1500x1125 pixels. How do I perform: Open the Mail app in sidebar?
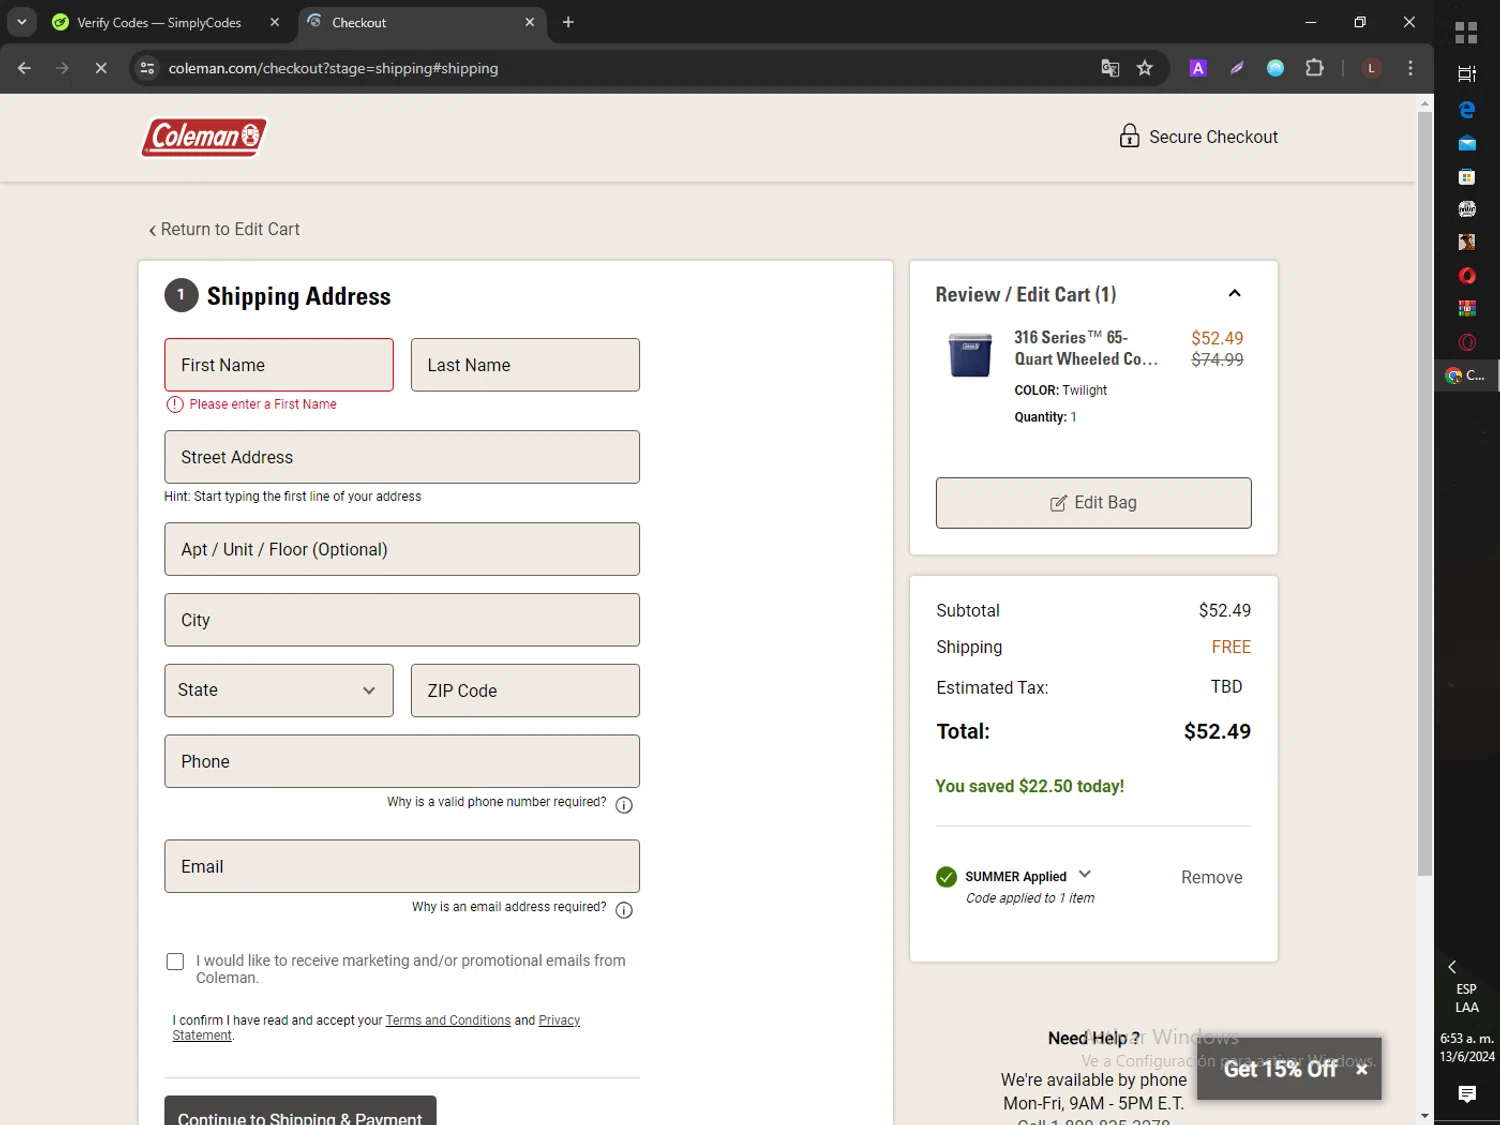pyautogui.click(x=1467, y=144)
